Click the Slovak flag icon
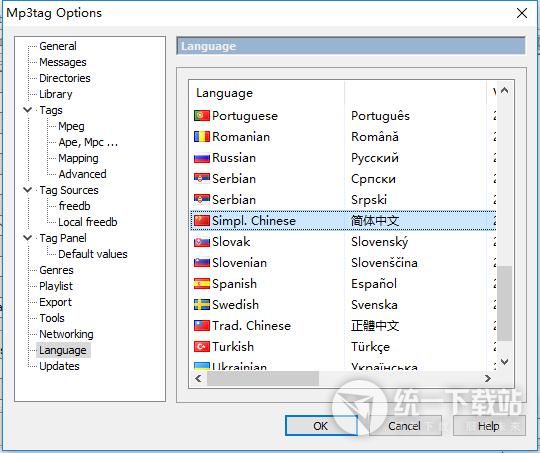The width and height of the screenshot is (540, 453). click(x=202, y=242)
